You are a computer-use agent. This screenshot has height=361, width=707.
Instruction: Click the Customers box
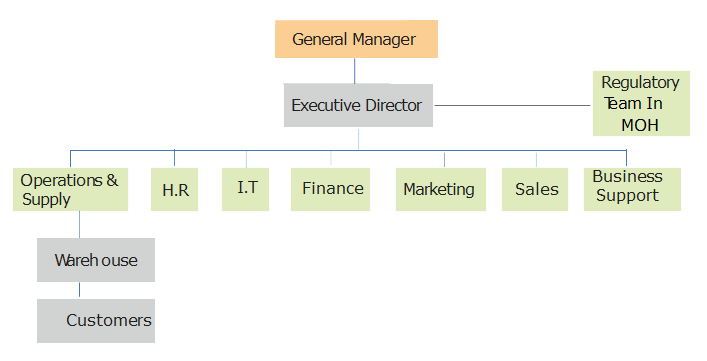point(96,321)
